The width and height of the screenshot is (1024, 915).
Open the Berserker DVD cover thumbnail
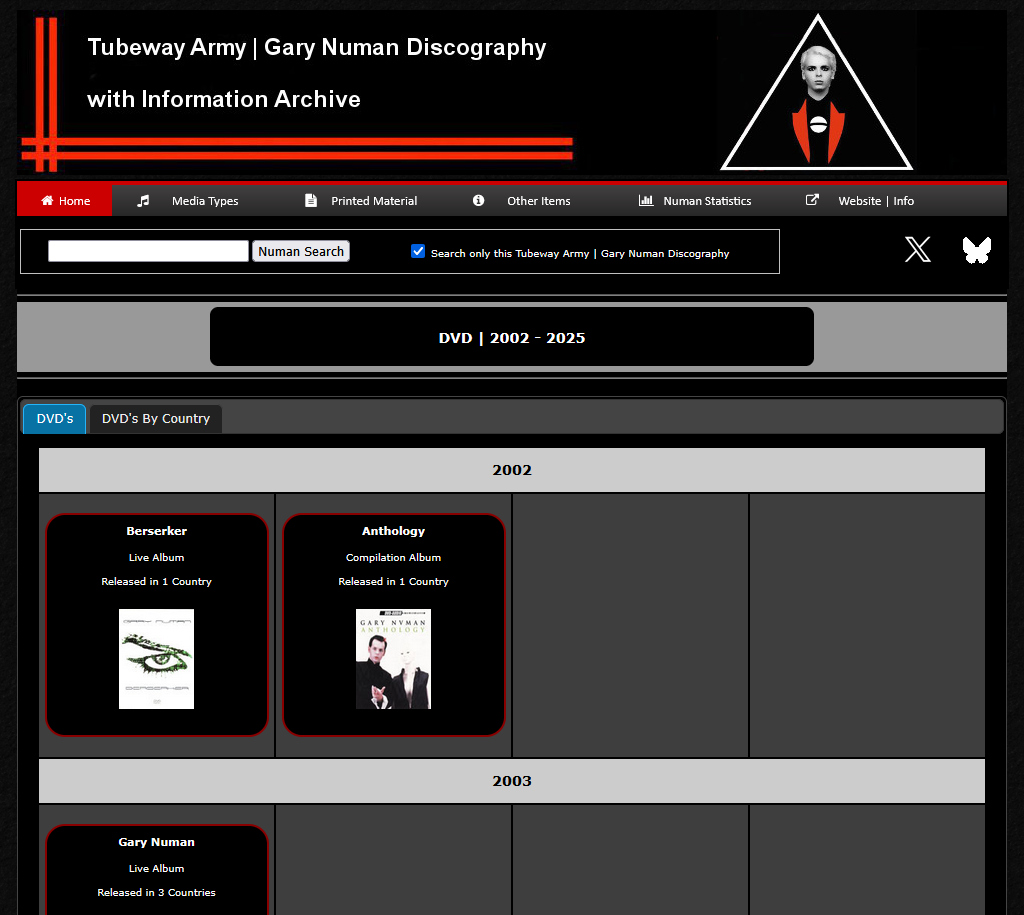point(156,659)
